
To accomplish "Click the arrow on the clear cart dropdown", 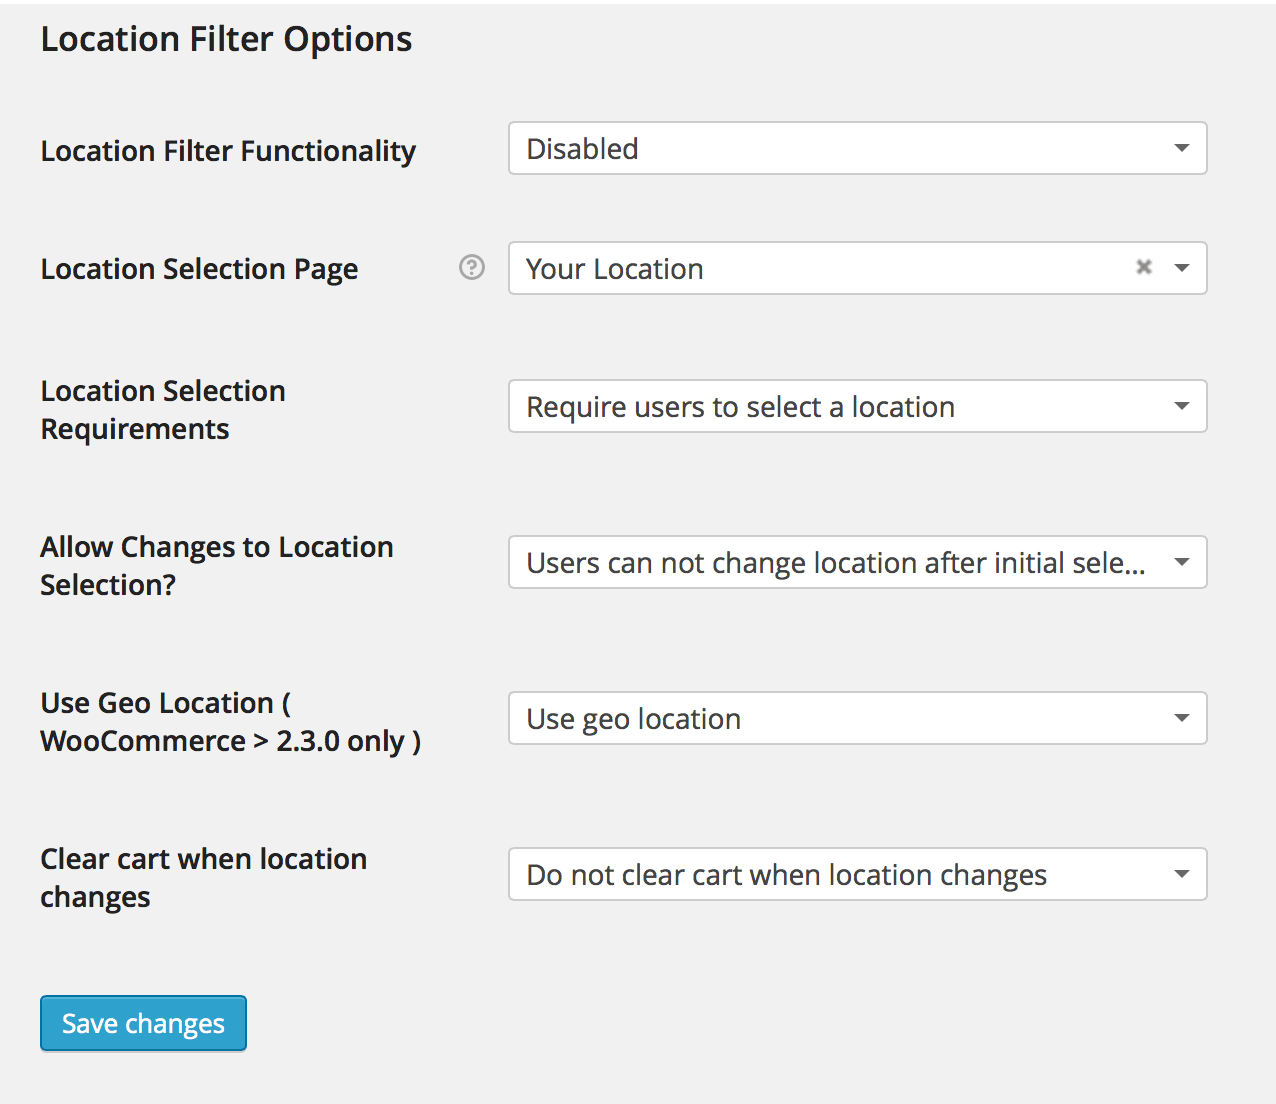I will click(1181, 874).
